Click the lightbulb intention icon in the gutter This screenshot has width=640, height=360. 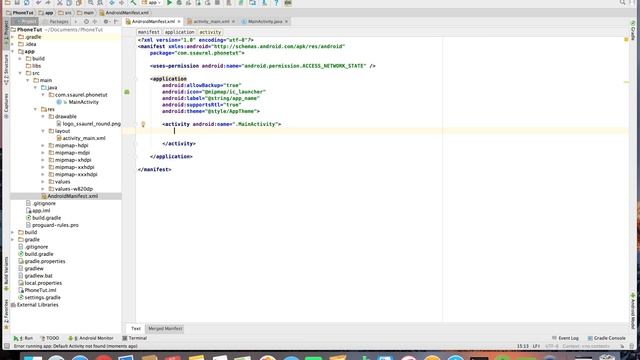pyautogui.click(x=143, y=124)
